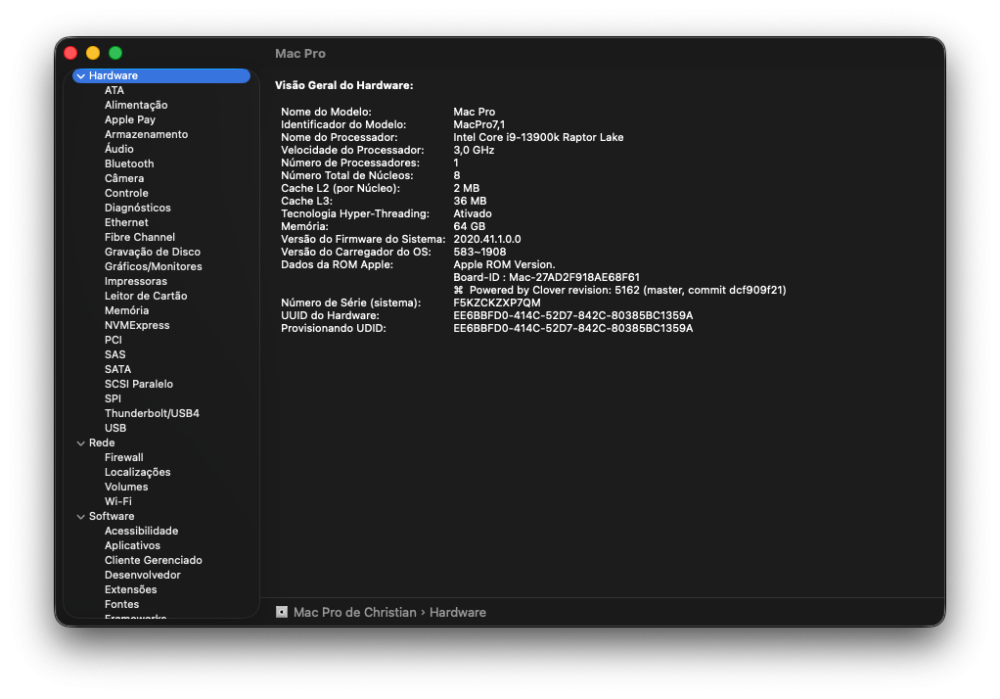The width and height of the screenshot is (1000, 699).
Task: Open SPI in the sidebar
Action: [112, 399]
